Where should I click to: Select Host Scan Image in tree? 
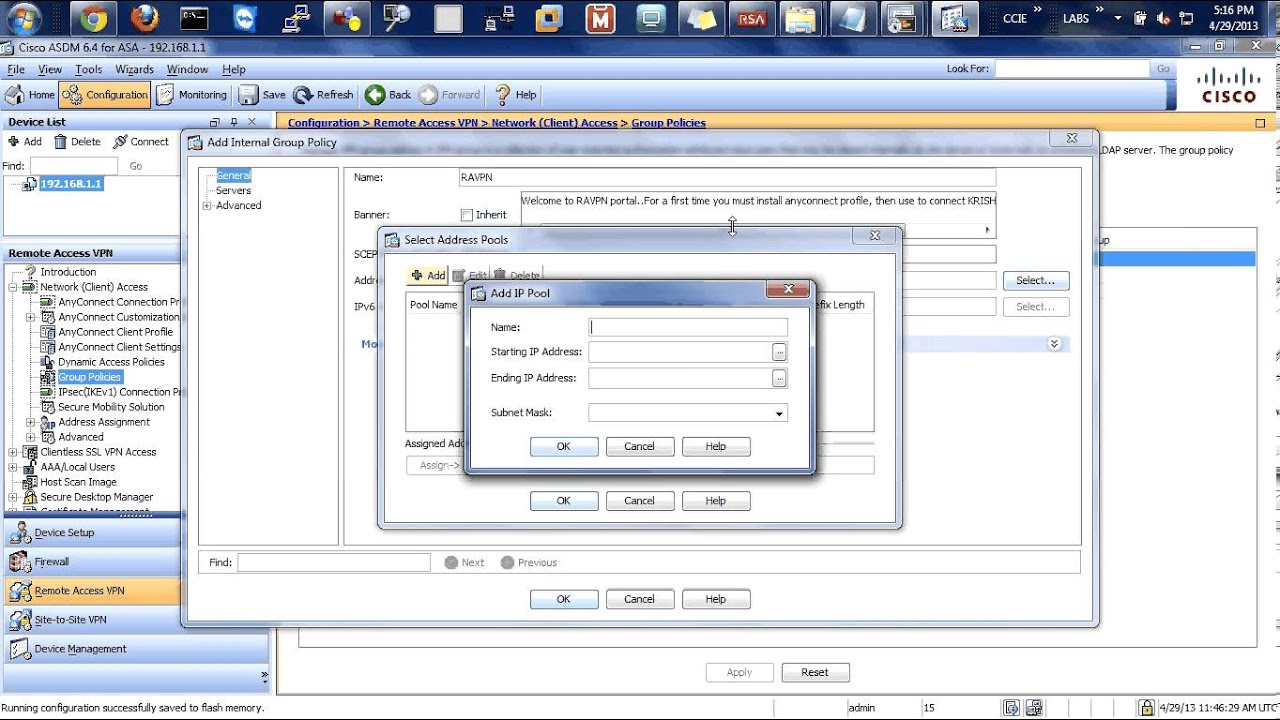click(x=78, y=482)
